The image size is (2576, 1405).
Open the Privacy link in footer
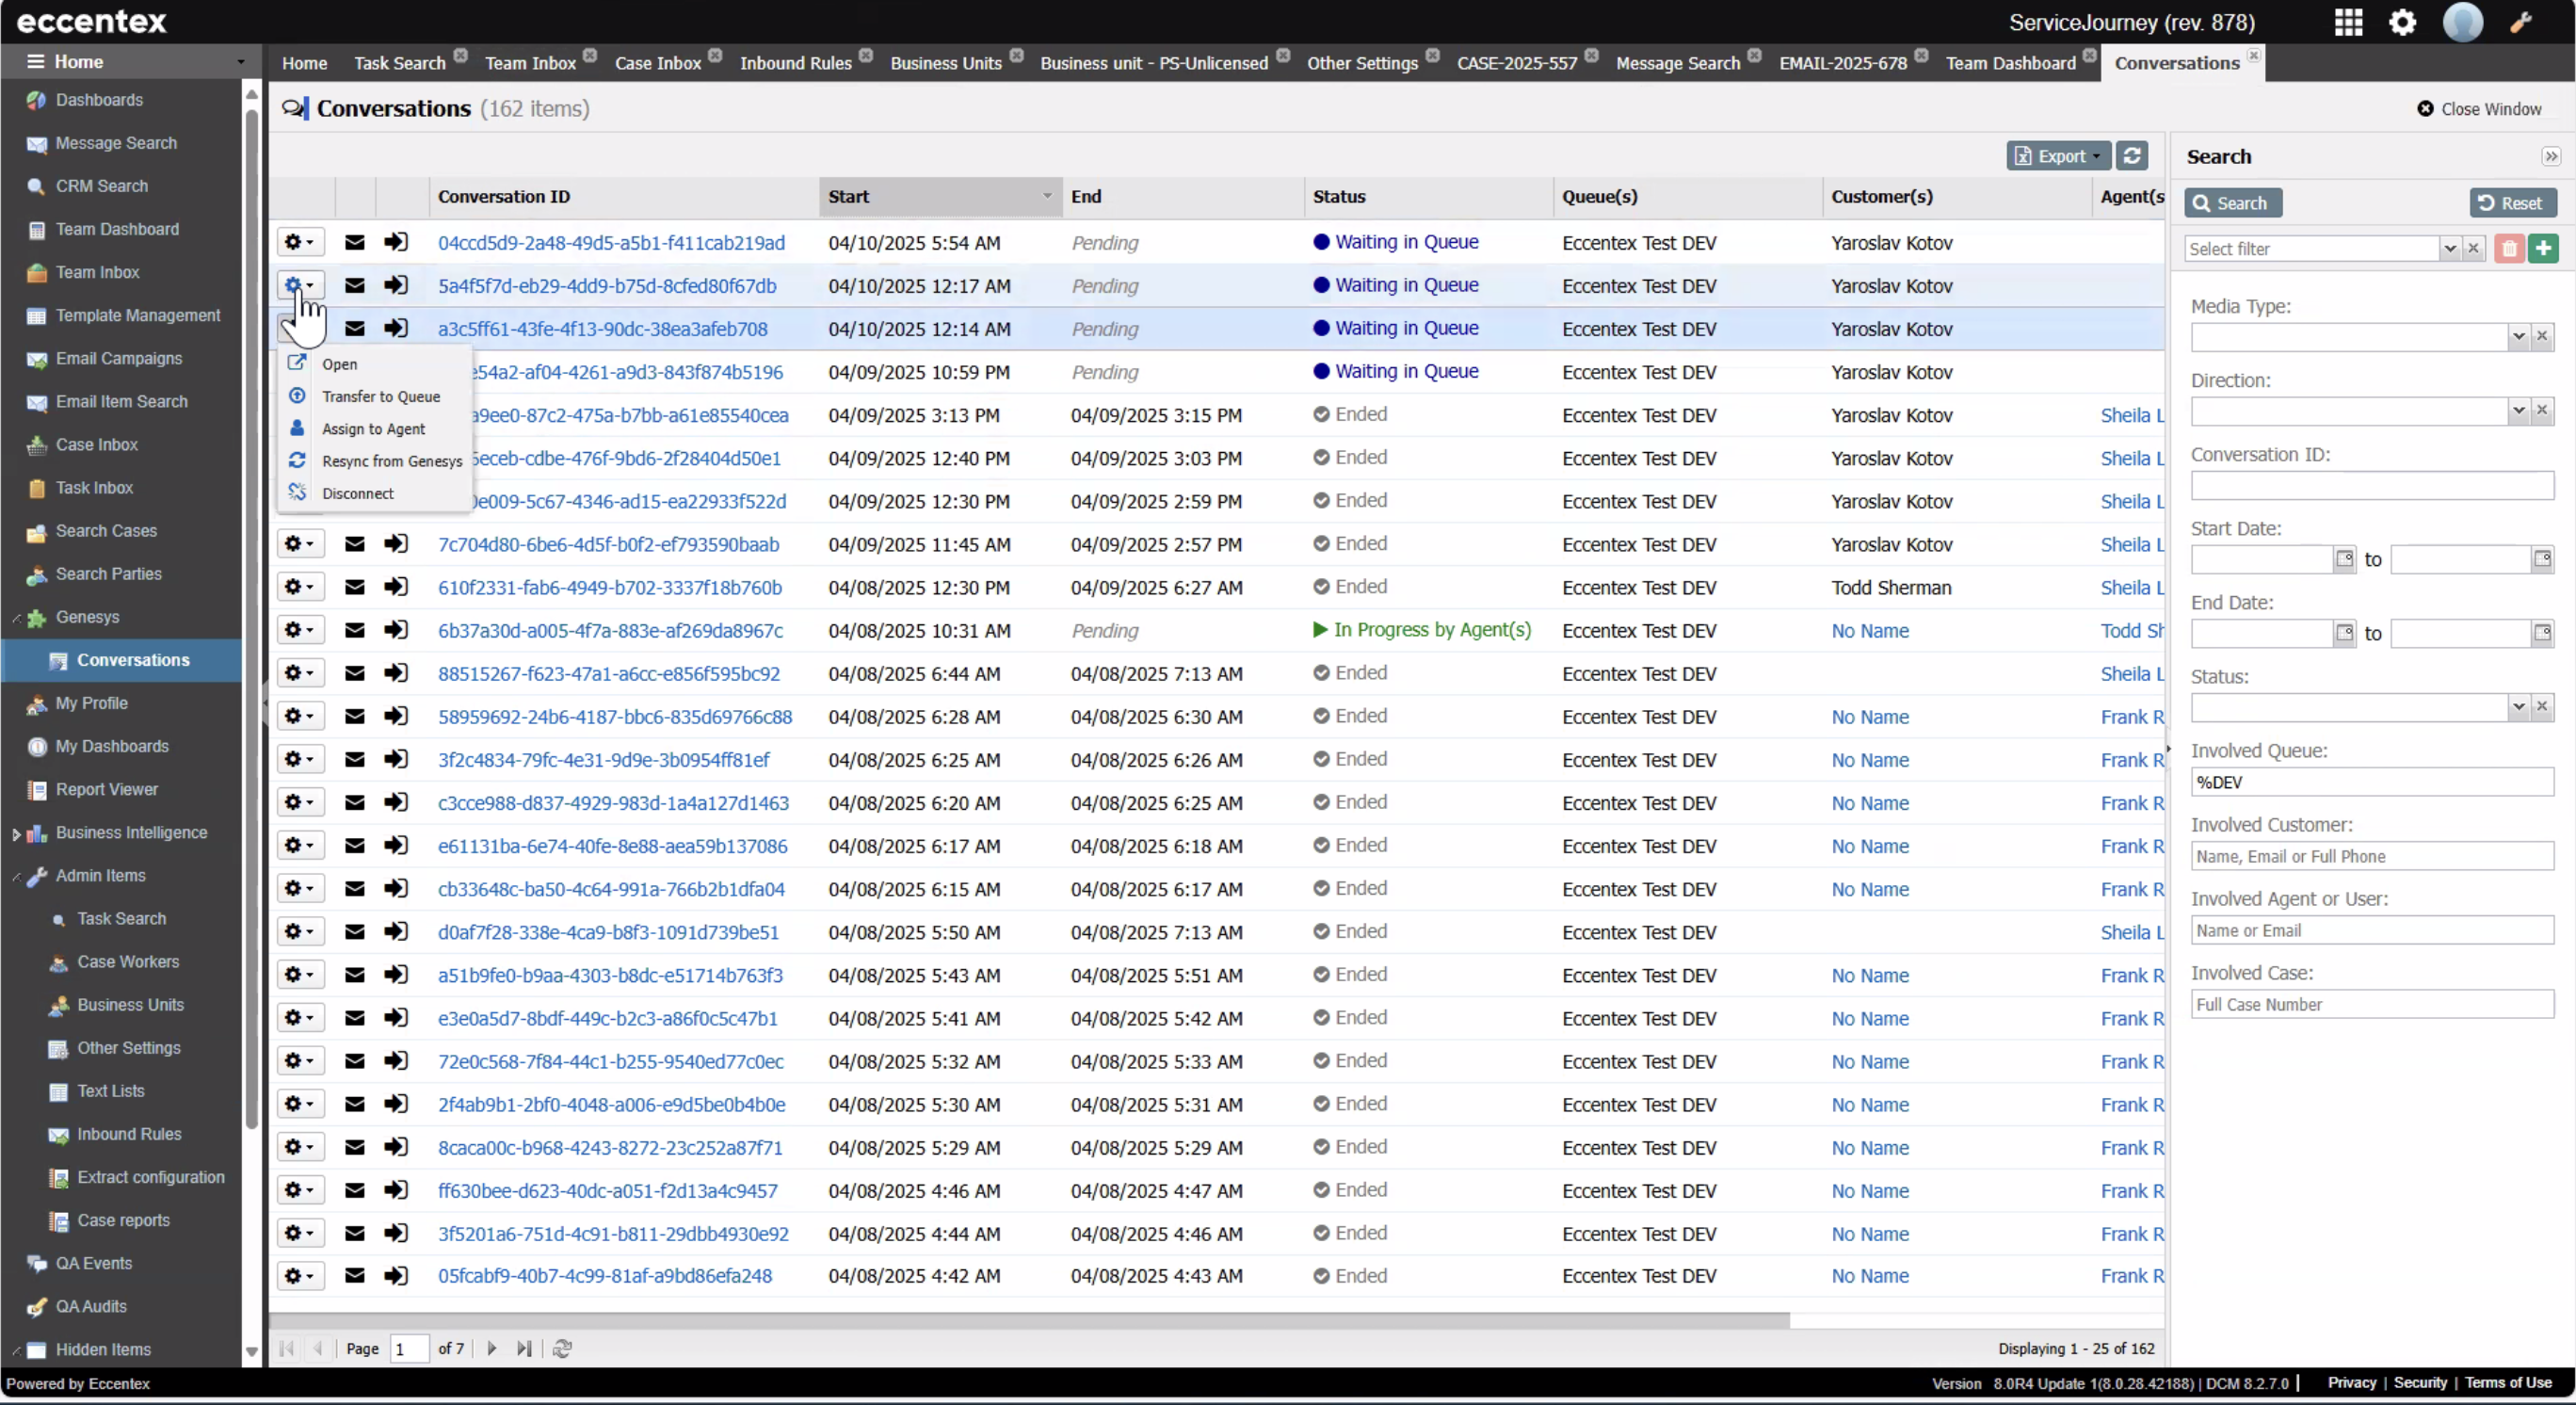point(2351,1383)
